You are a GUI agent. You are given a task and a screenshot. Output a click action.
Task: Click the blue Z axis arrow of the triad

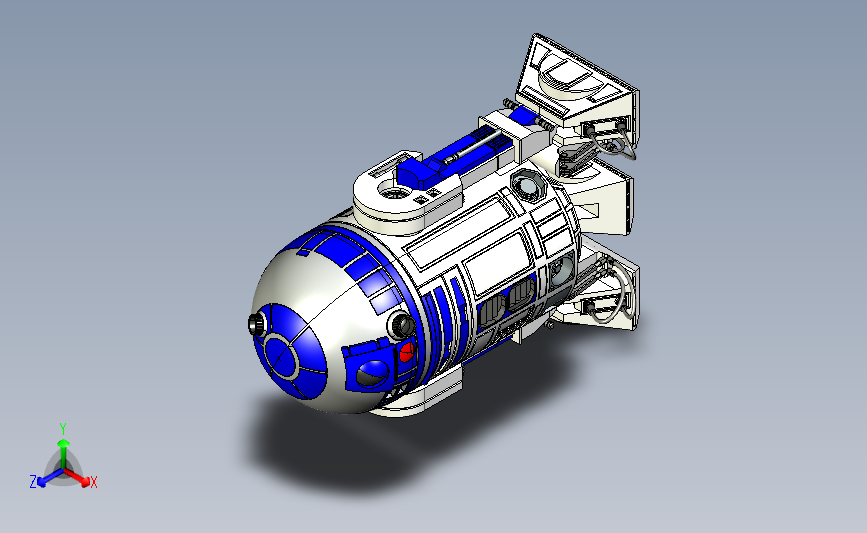tap(50, 478)
